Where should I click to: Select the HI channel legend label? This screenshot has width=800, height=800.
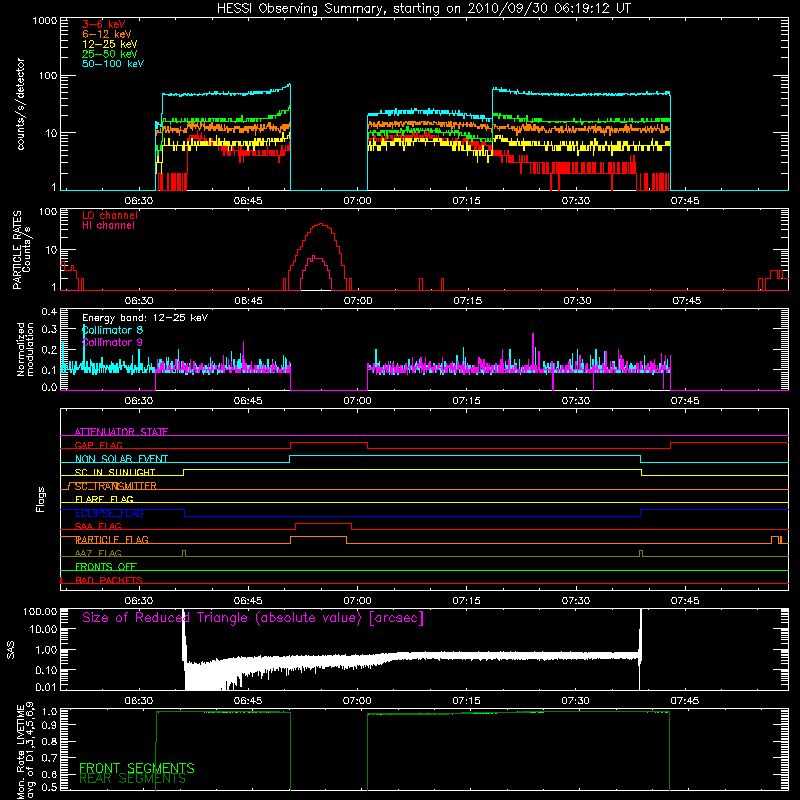coord(108,226)
